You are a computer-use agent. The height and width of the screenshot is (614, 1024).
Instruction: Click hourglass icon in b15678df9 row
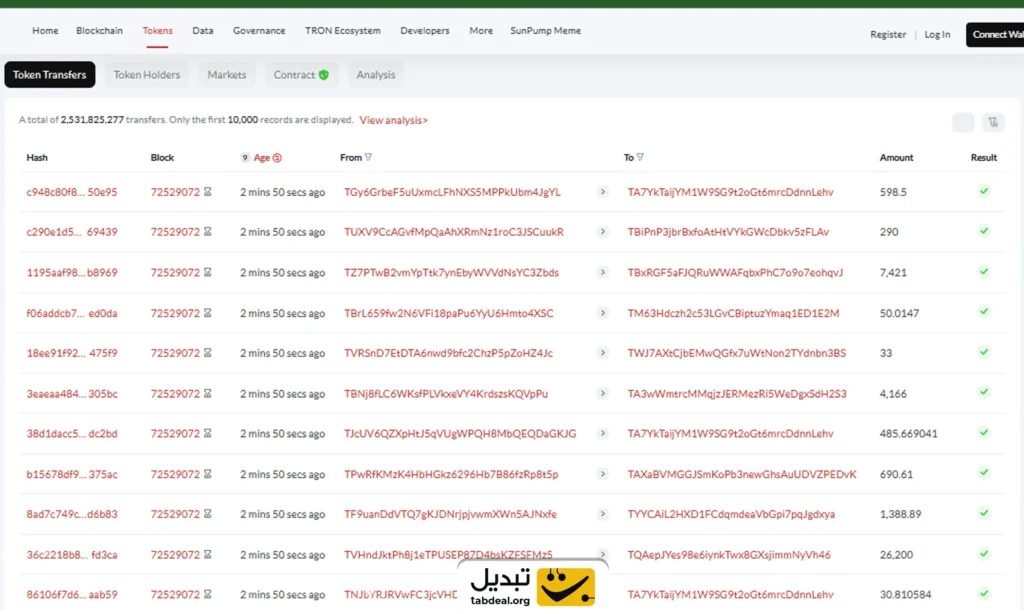(208, 474)
